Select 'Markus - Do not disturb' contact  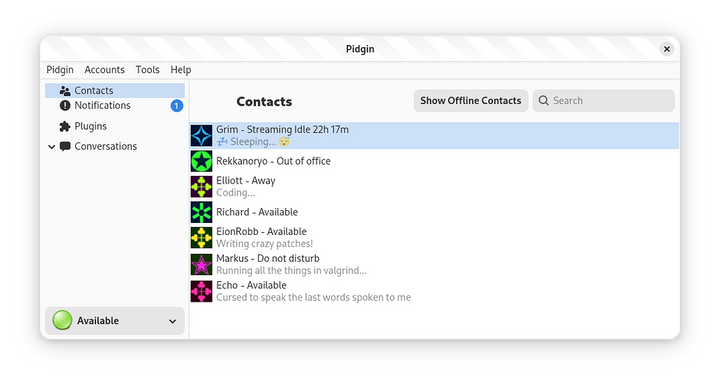pyautogui.click(x=434, y=265)
